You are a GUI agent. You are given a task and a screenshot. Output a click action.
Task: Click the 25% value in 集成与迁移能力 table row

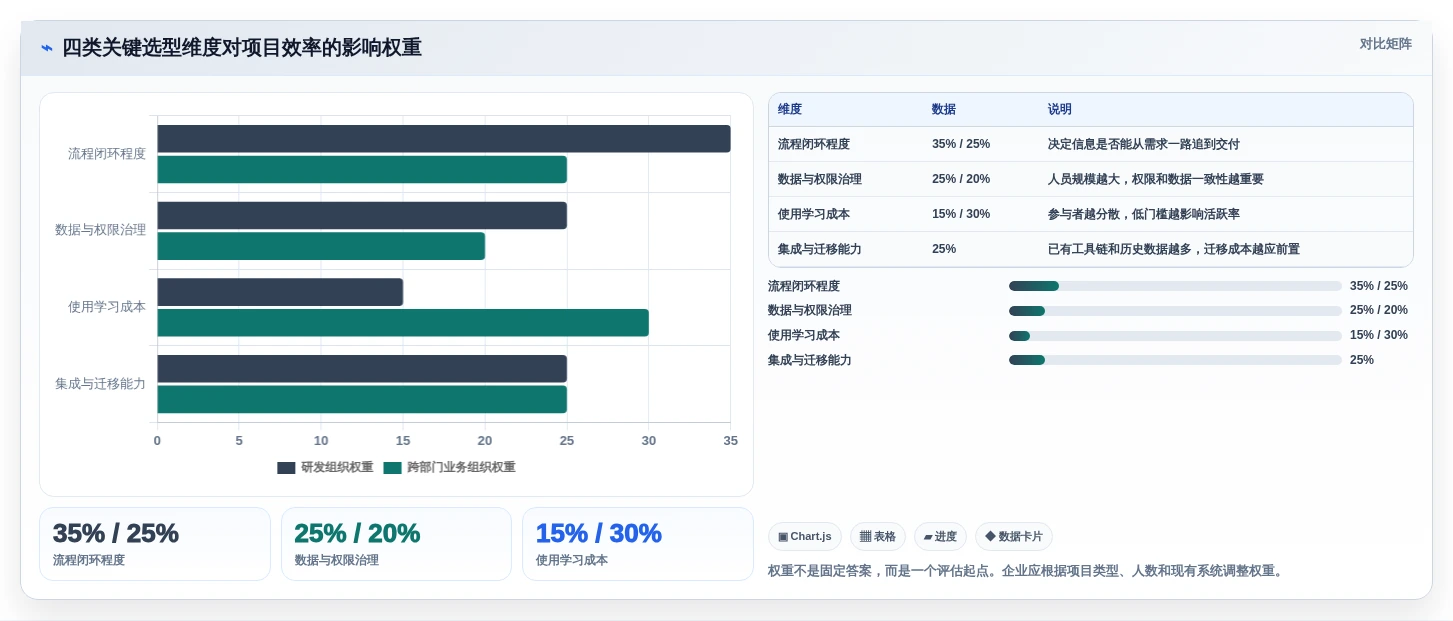[944, 249]
